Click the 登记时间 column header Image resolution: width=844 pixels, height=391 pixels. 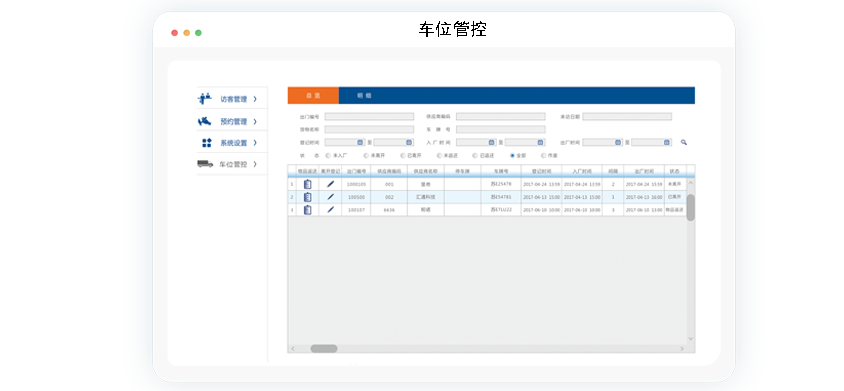point(541,171)
